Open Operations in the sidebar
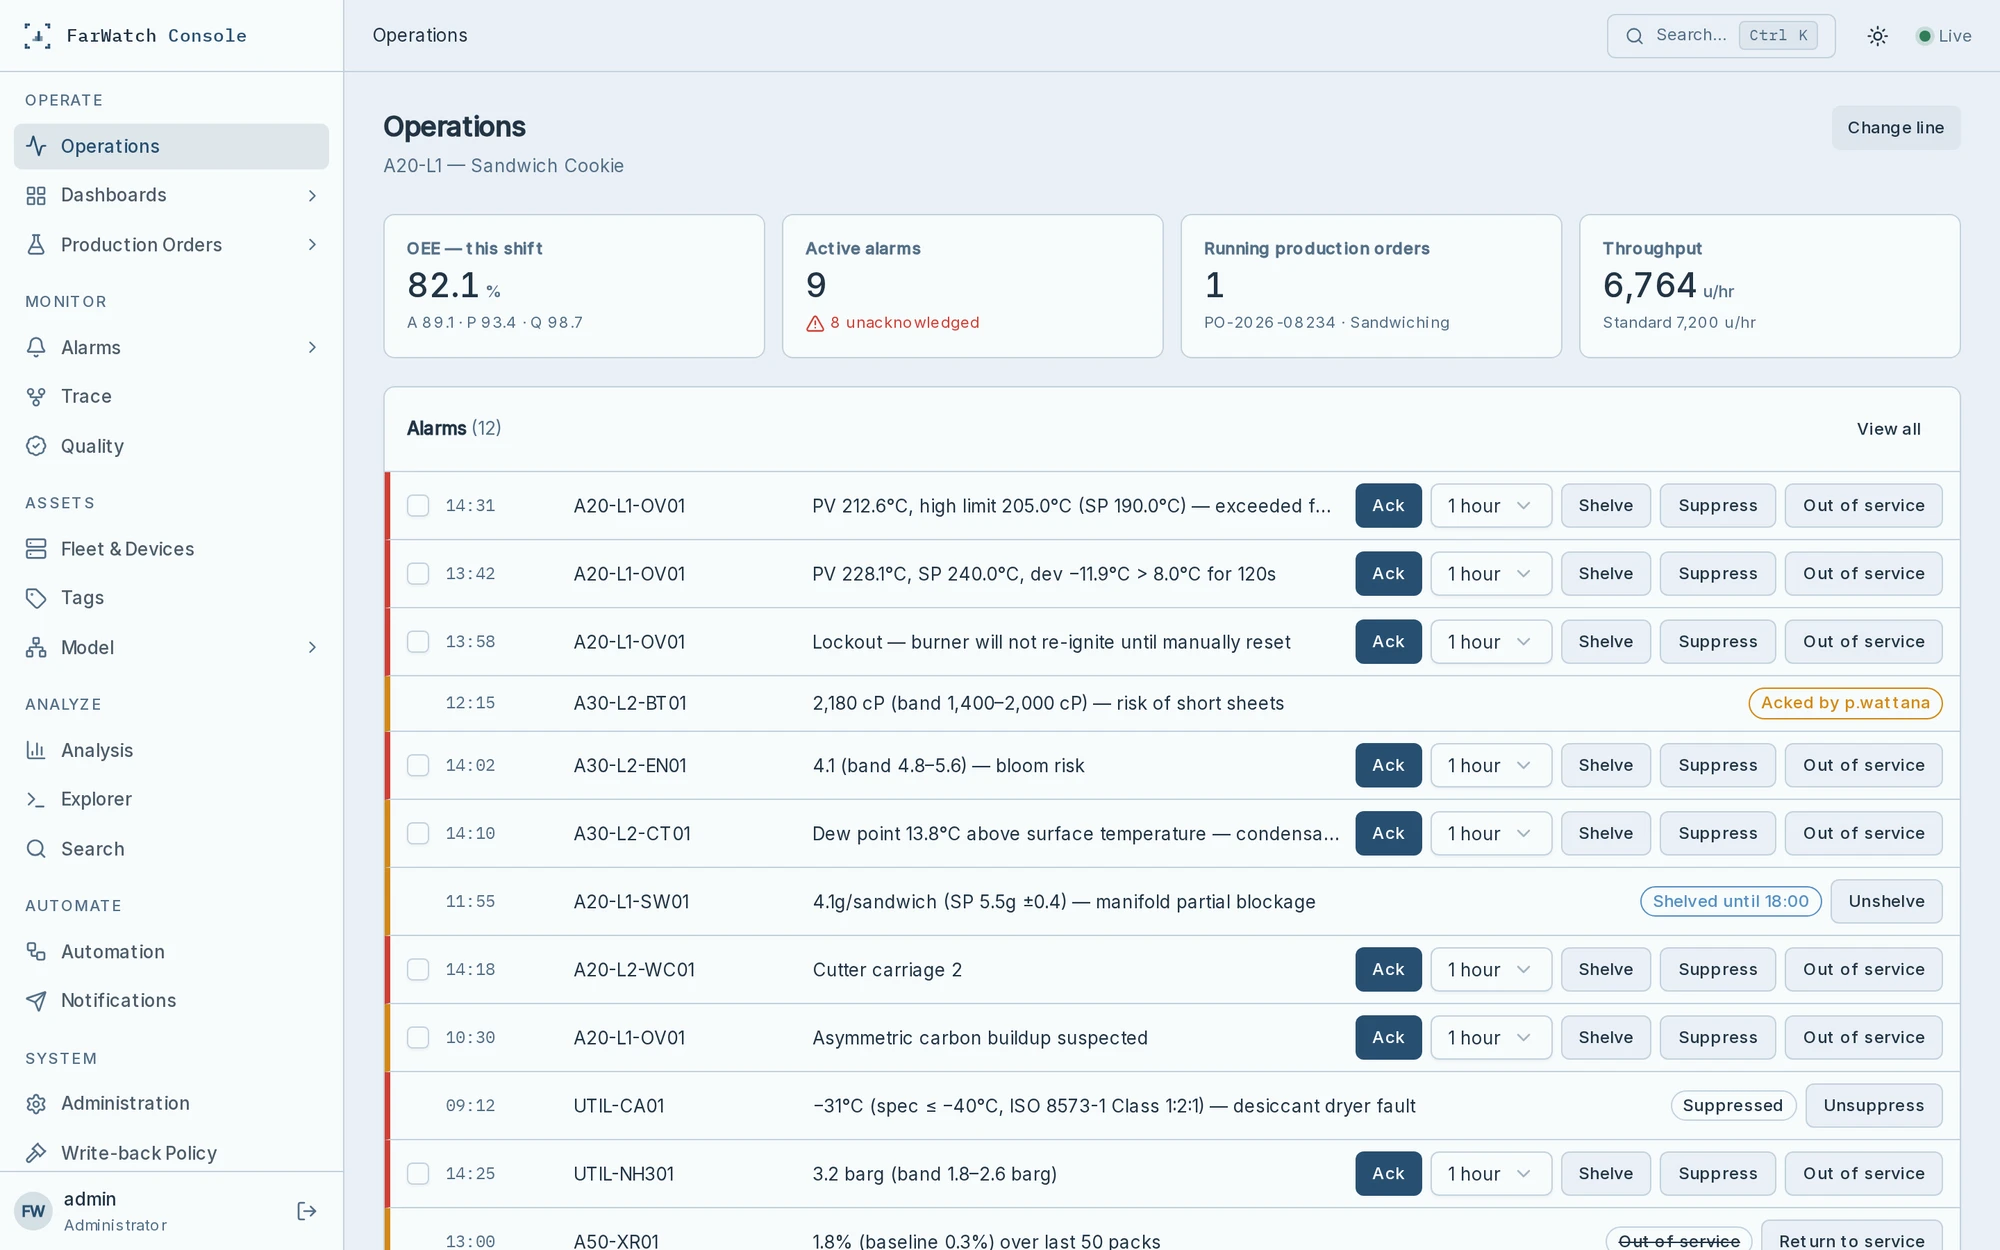The height and width of the screenshot is (1250, 2000). click(171, 146)
